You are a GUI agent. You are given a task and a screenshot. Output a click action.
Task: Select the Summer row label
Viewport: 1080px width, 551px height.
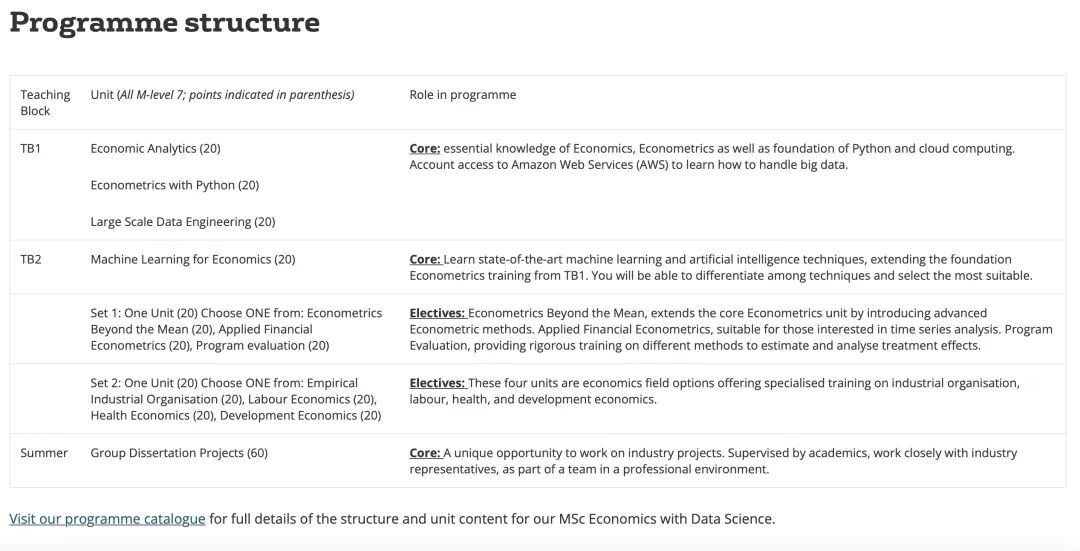pos(44,453)
